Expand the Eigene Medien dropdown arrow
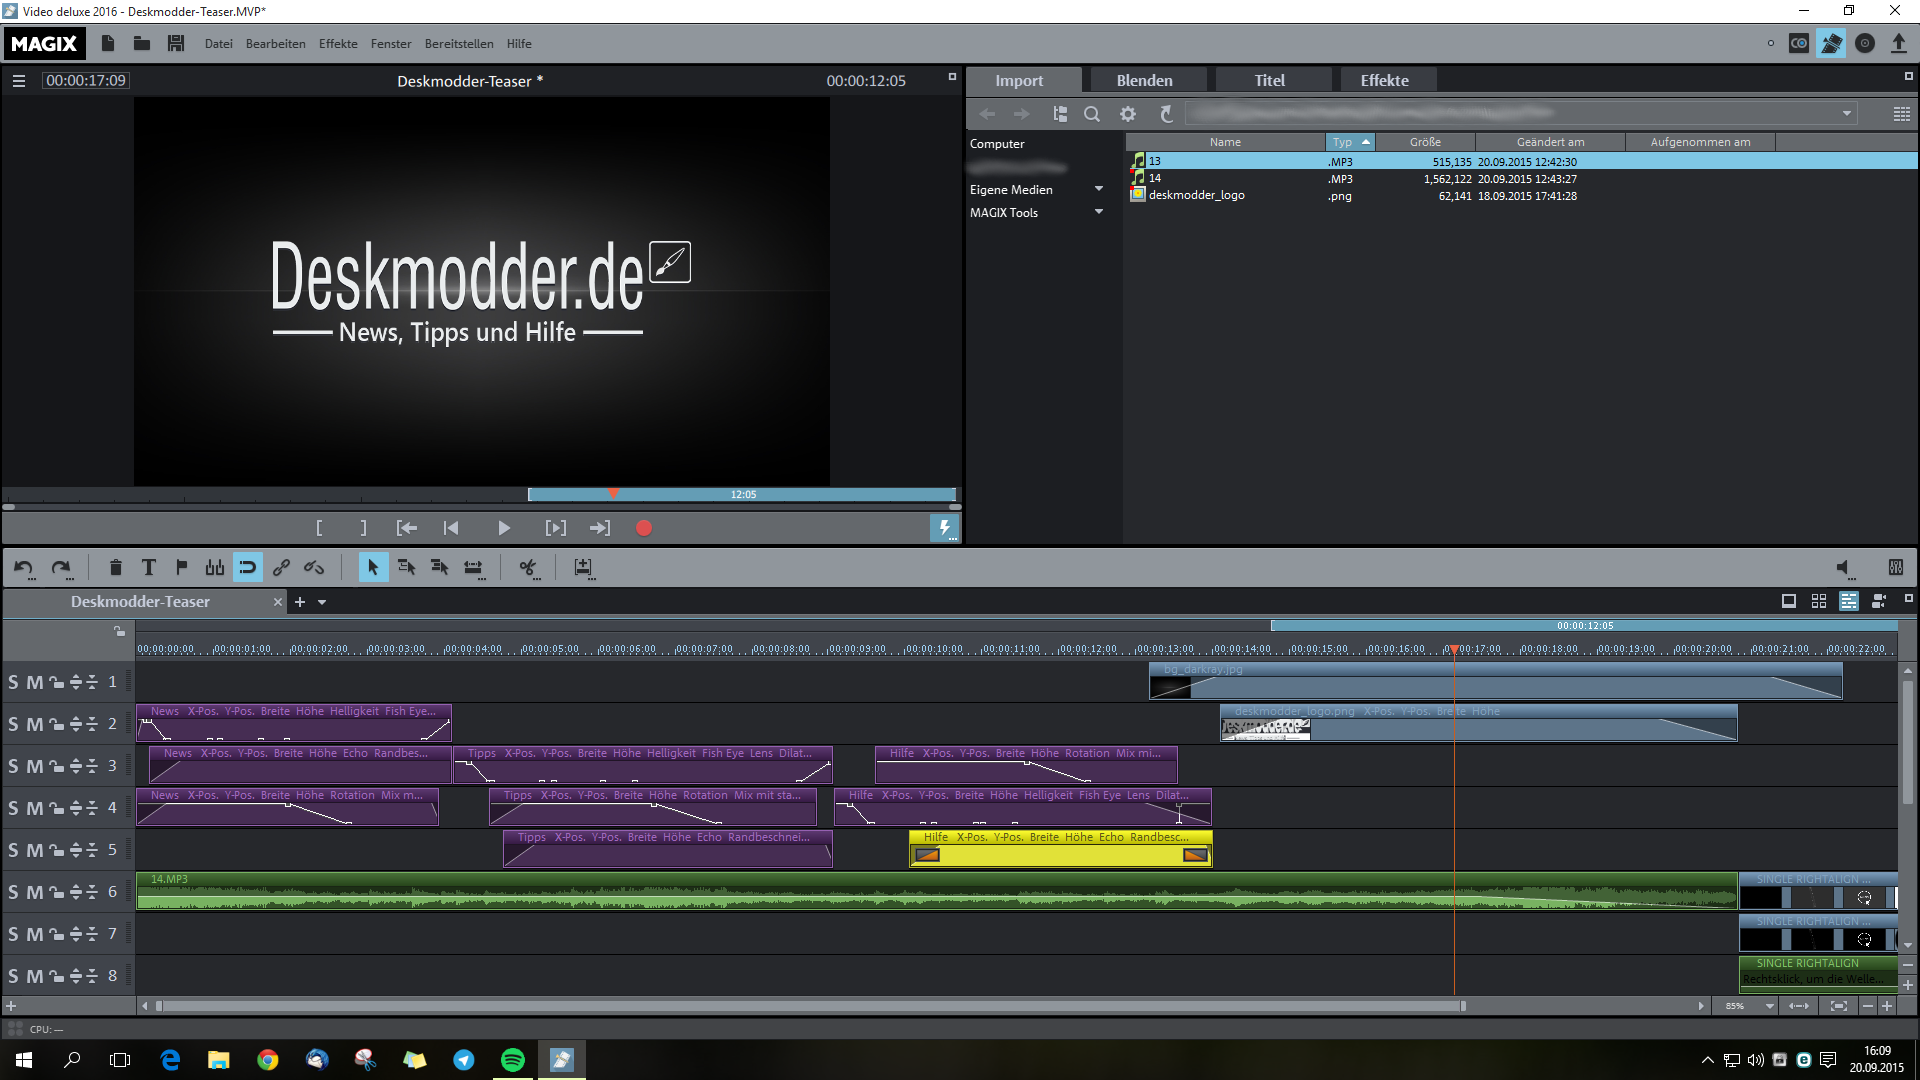Viewport: 1920px width, 1080px height. click(1098, 189)
